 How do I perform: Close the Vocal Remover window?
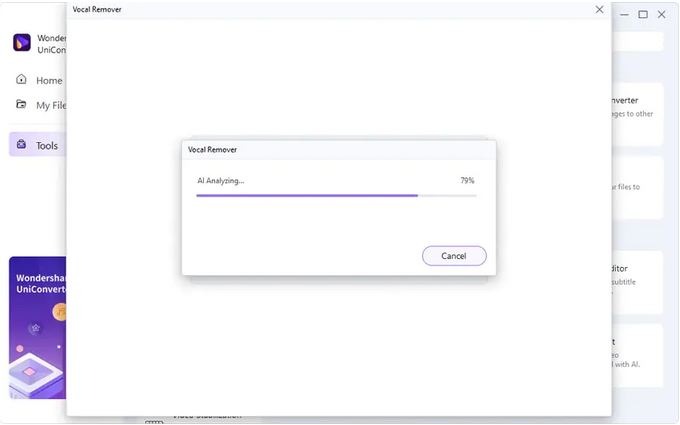coord(599,10)
